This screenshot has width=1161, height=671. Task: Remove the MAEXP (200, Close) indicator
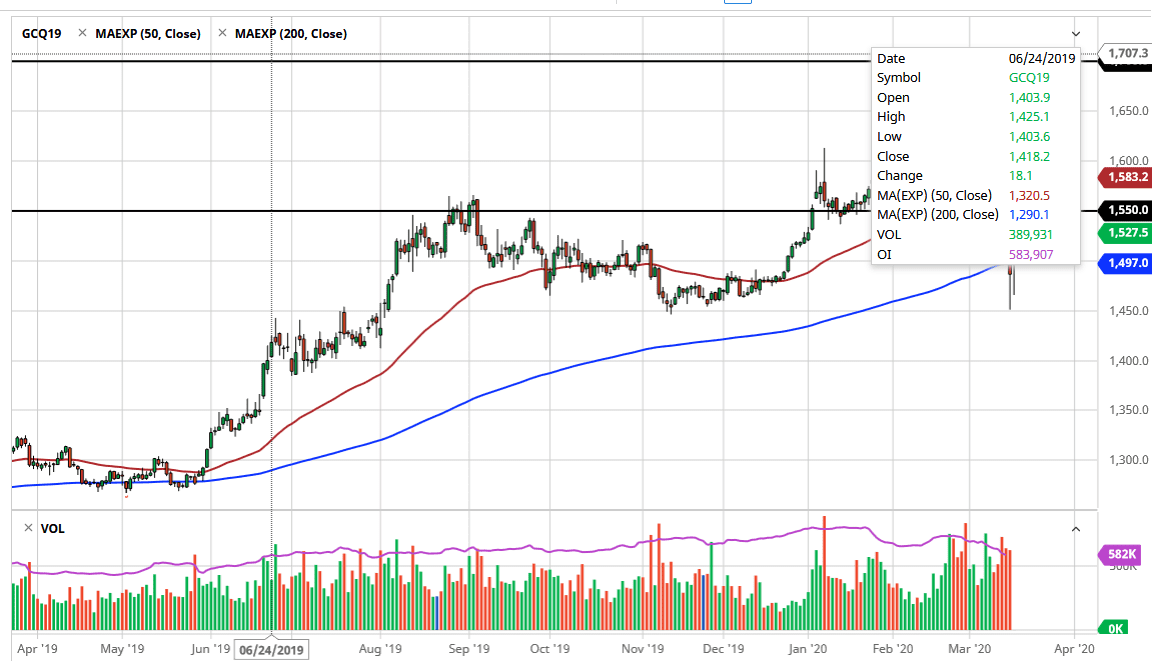pyautogui.click(x=222, y=33)
